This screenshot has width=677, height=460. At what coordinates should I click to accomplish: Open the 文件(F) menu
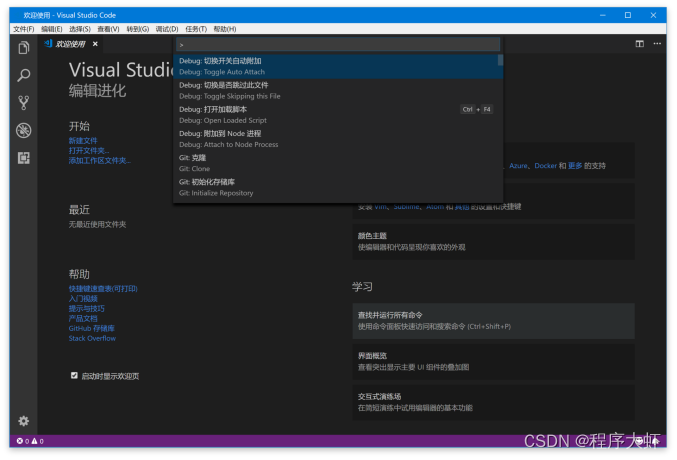pyautogui.click(x=23, y=29)
